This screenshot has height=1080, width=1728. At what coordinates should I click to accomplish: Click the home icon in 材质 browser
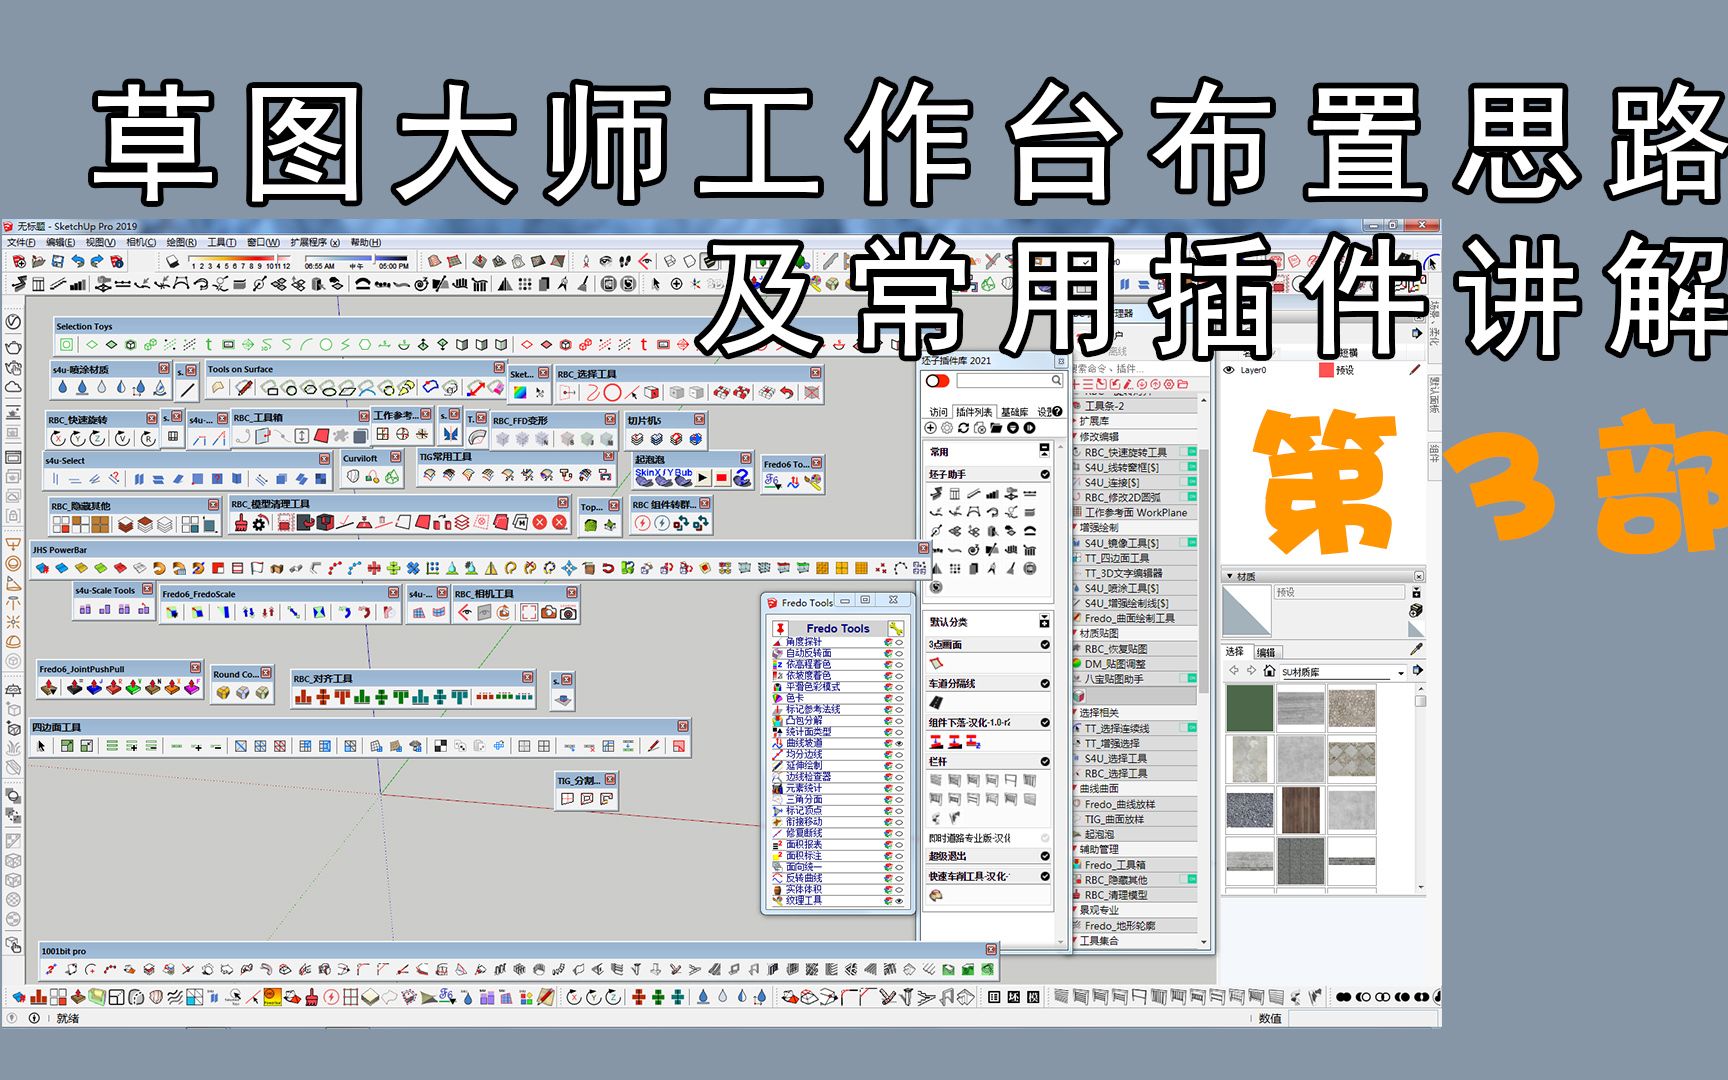1269,671
